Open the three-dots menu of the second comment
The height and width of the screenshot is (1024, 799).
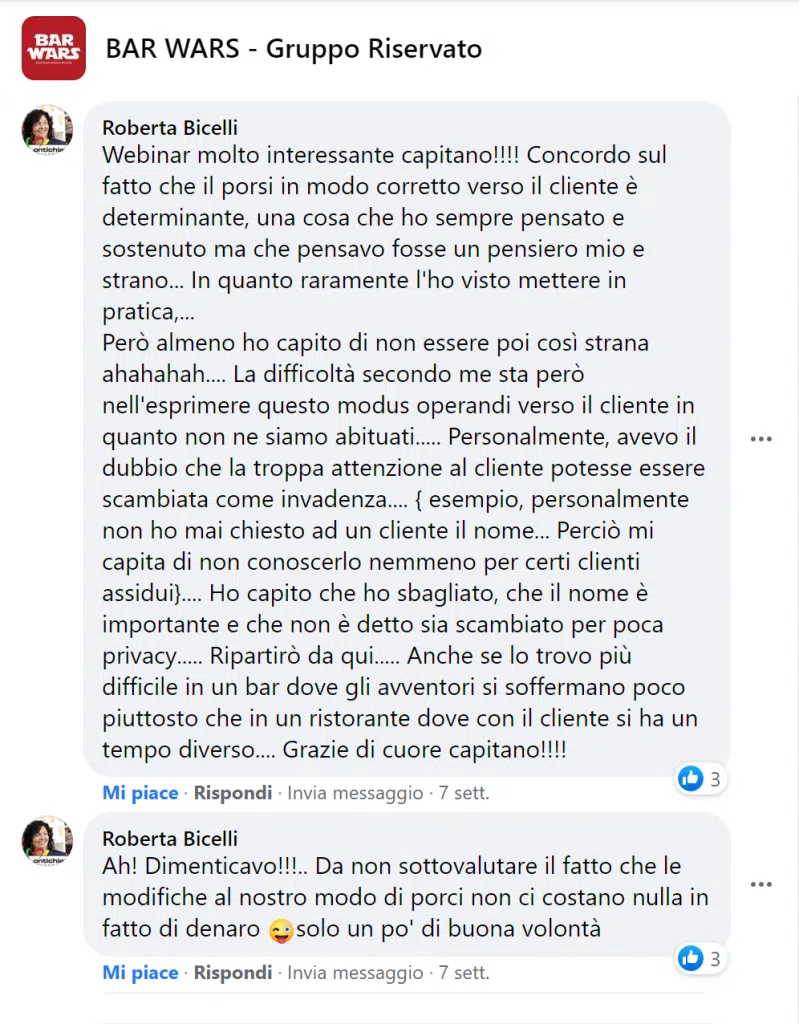coord(761,884)
